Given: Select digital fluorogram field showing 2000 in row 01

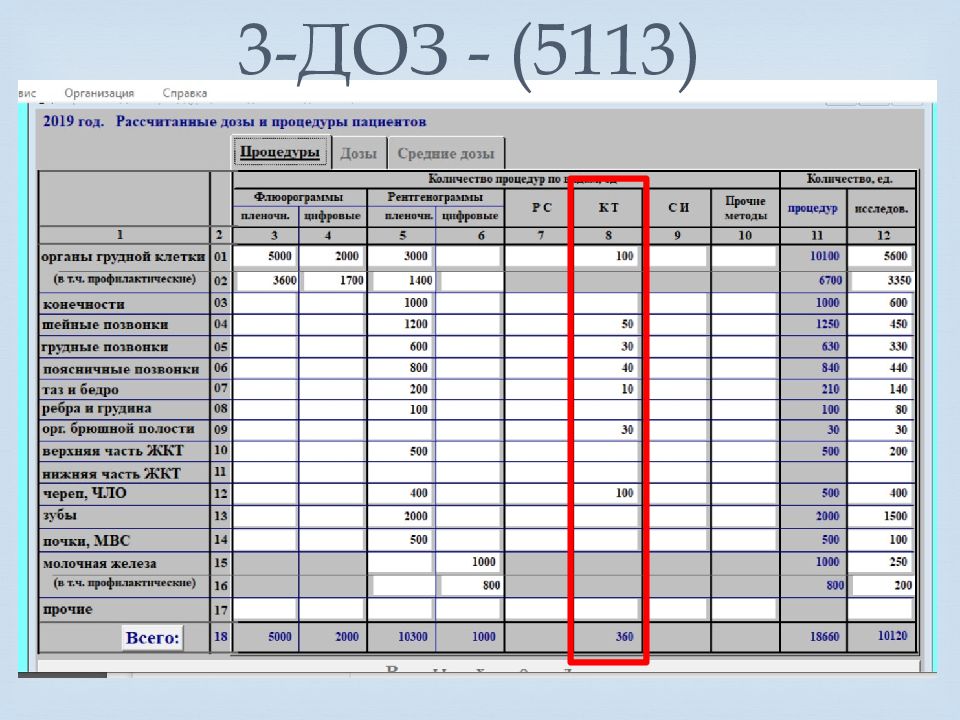Looking at the screenshot, I should click(x=331, y=258).
